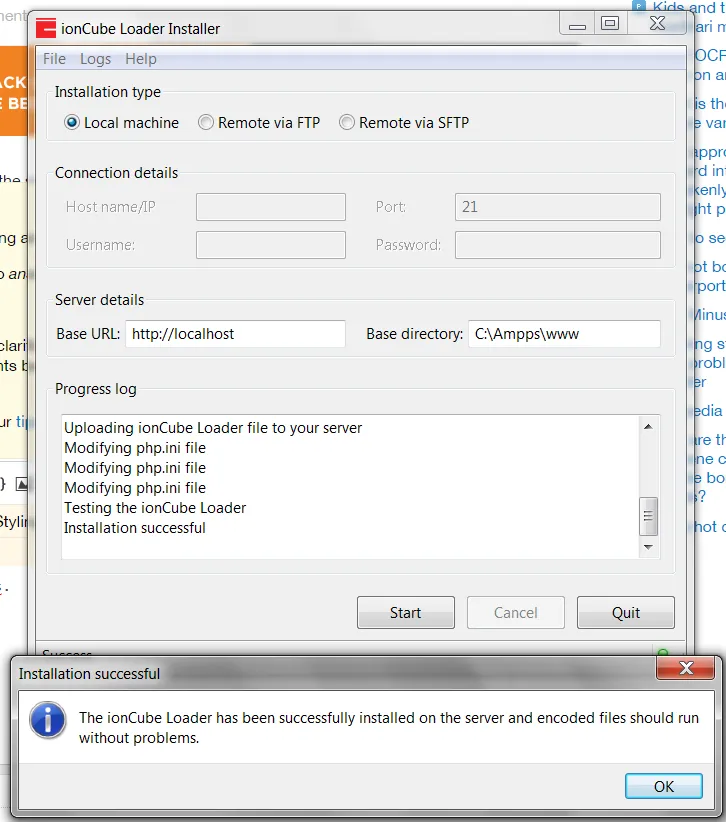Screen dimensions: 726x822
Task: Maximize the ionCube Loader Installer window
Action: 610,24
